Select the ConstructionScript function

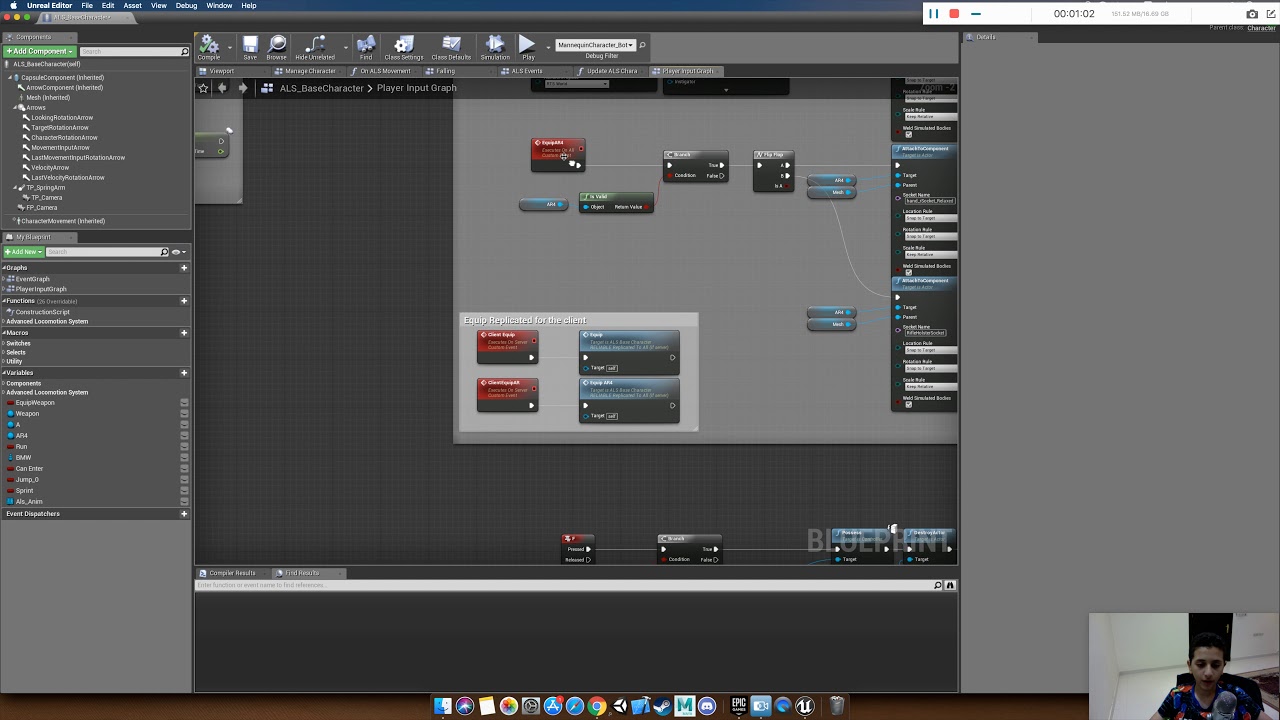pos(42,312)
